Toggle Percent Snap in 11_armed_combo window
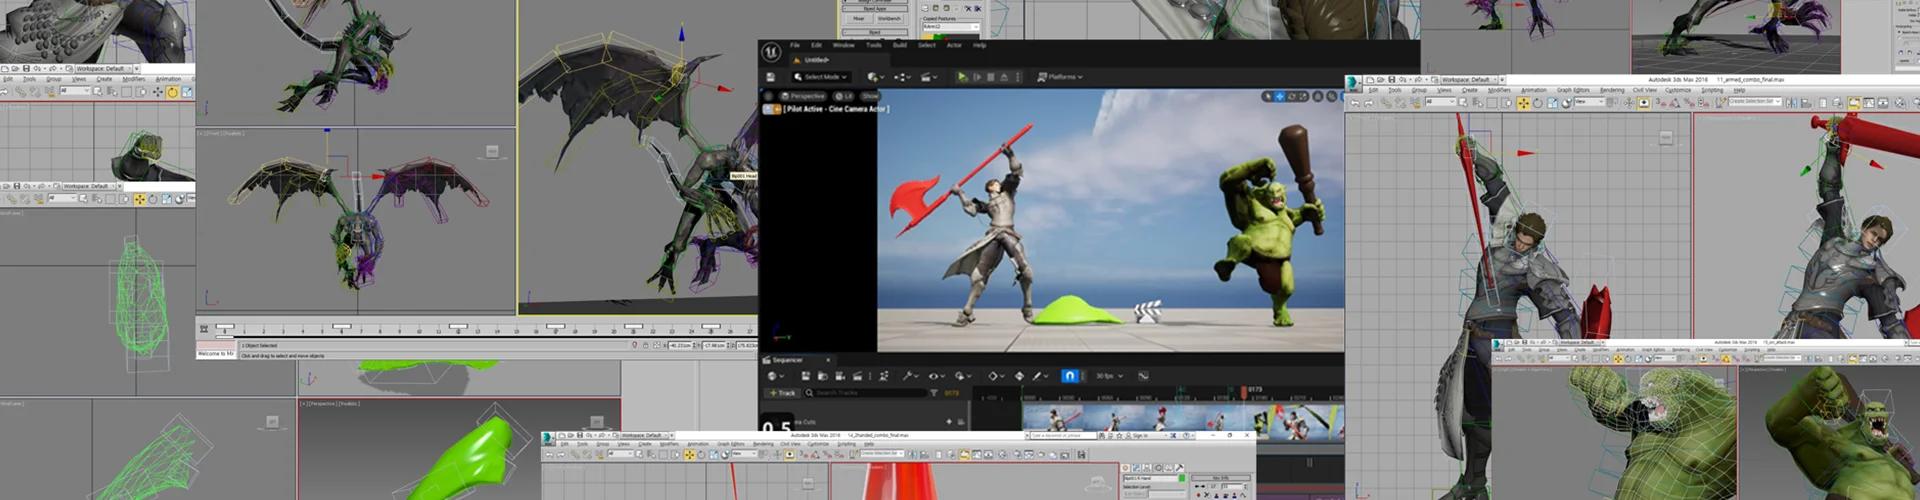 1689,103
